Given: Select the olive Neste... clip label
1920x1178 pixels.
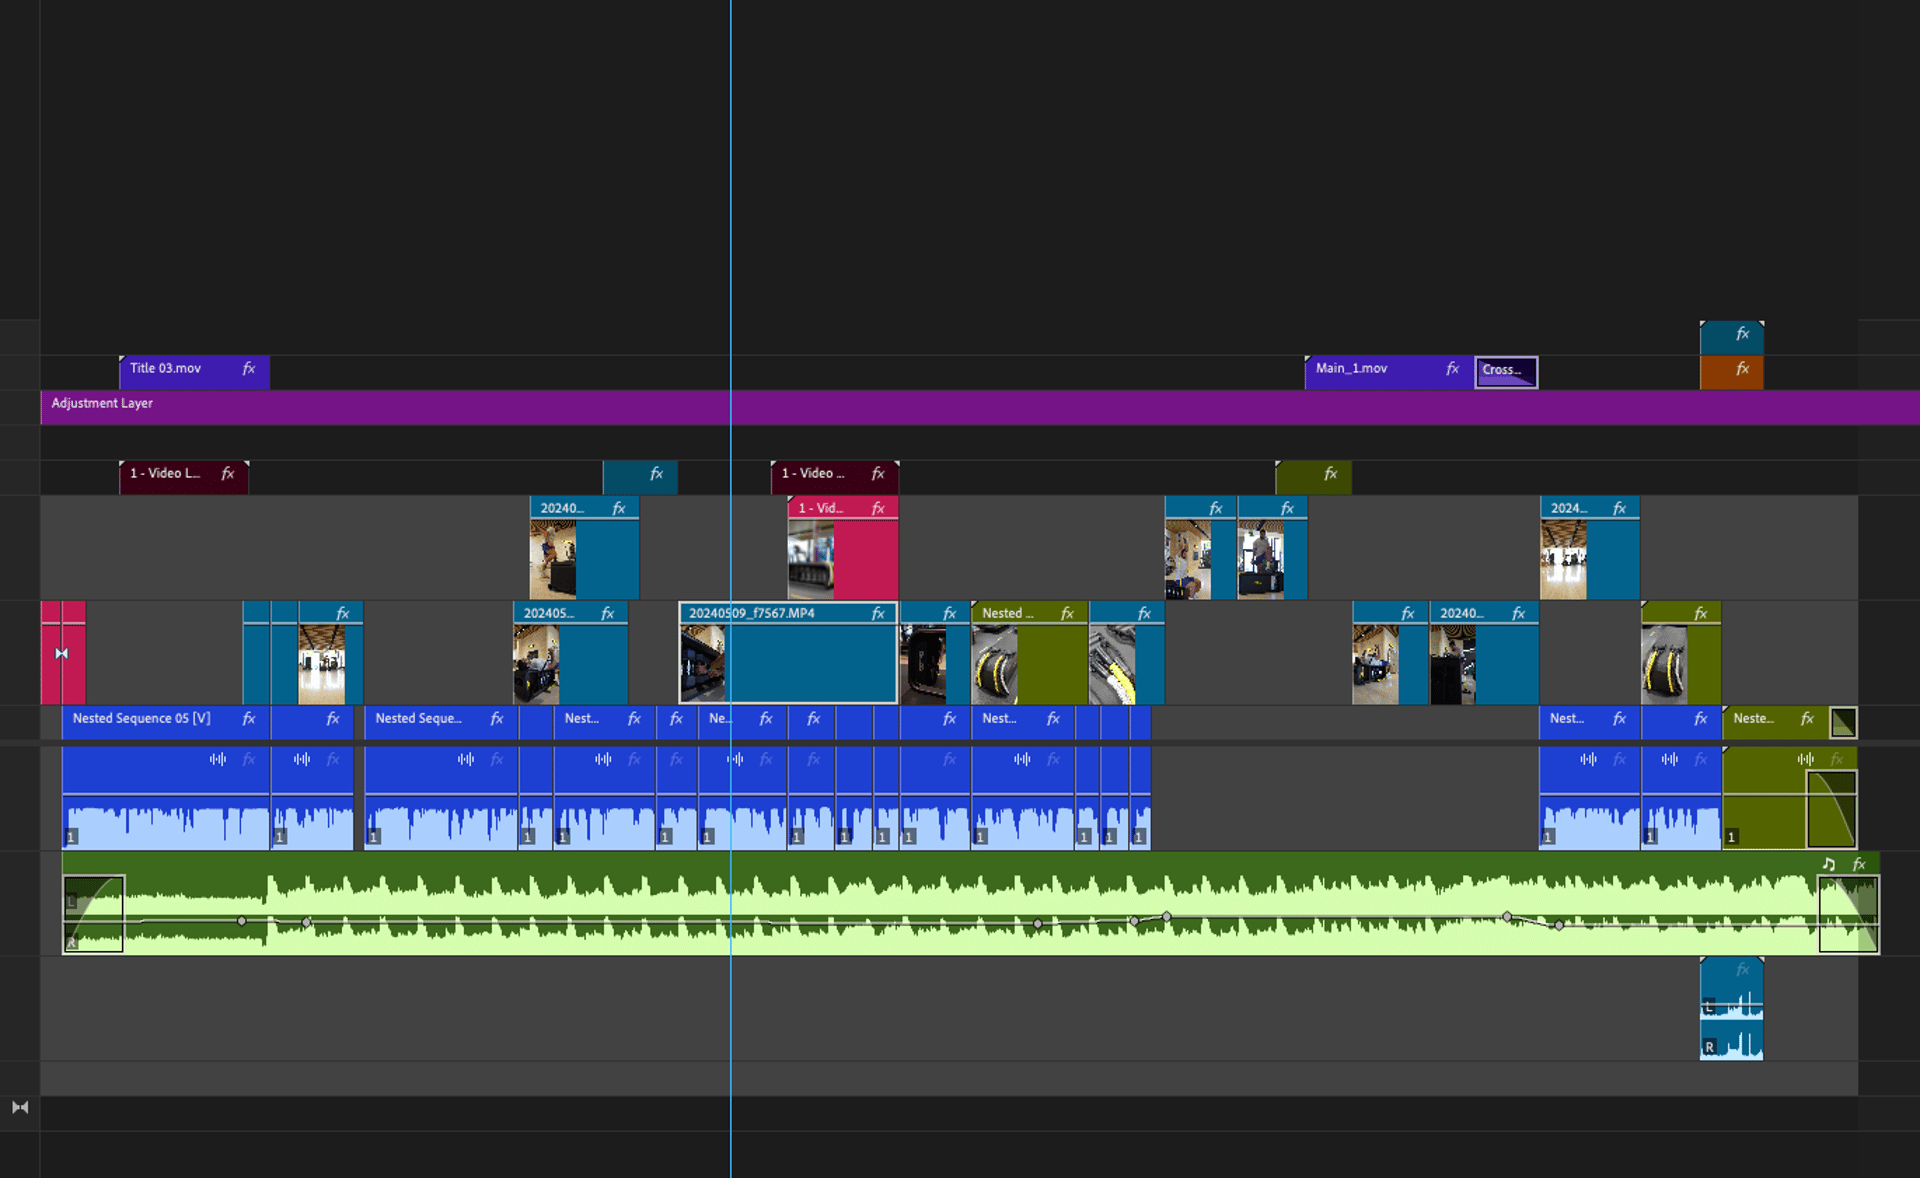Looking at the screenshot, I should click(1753, 719).
